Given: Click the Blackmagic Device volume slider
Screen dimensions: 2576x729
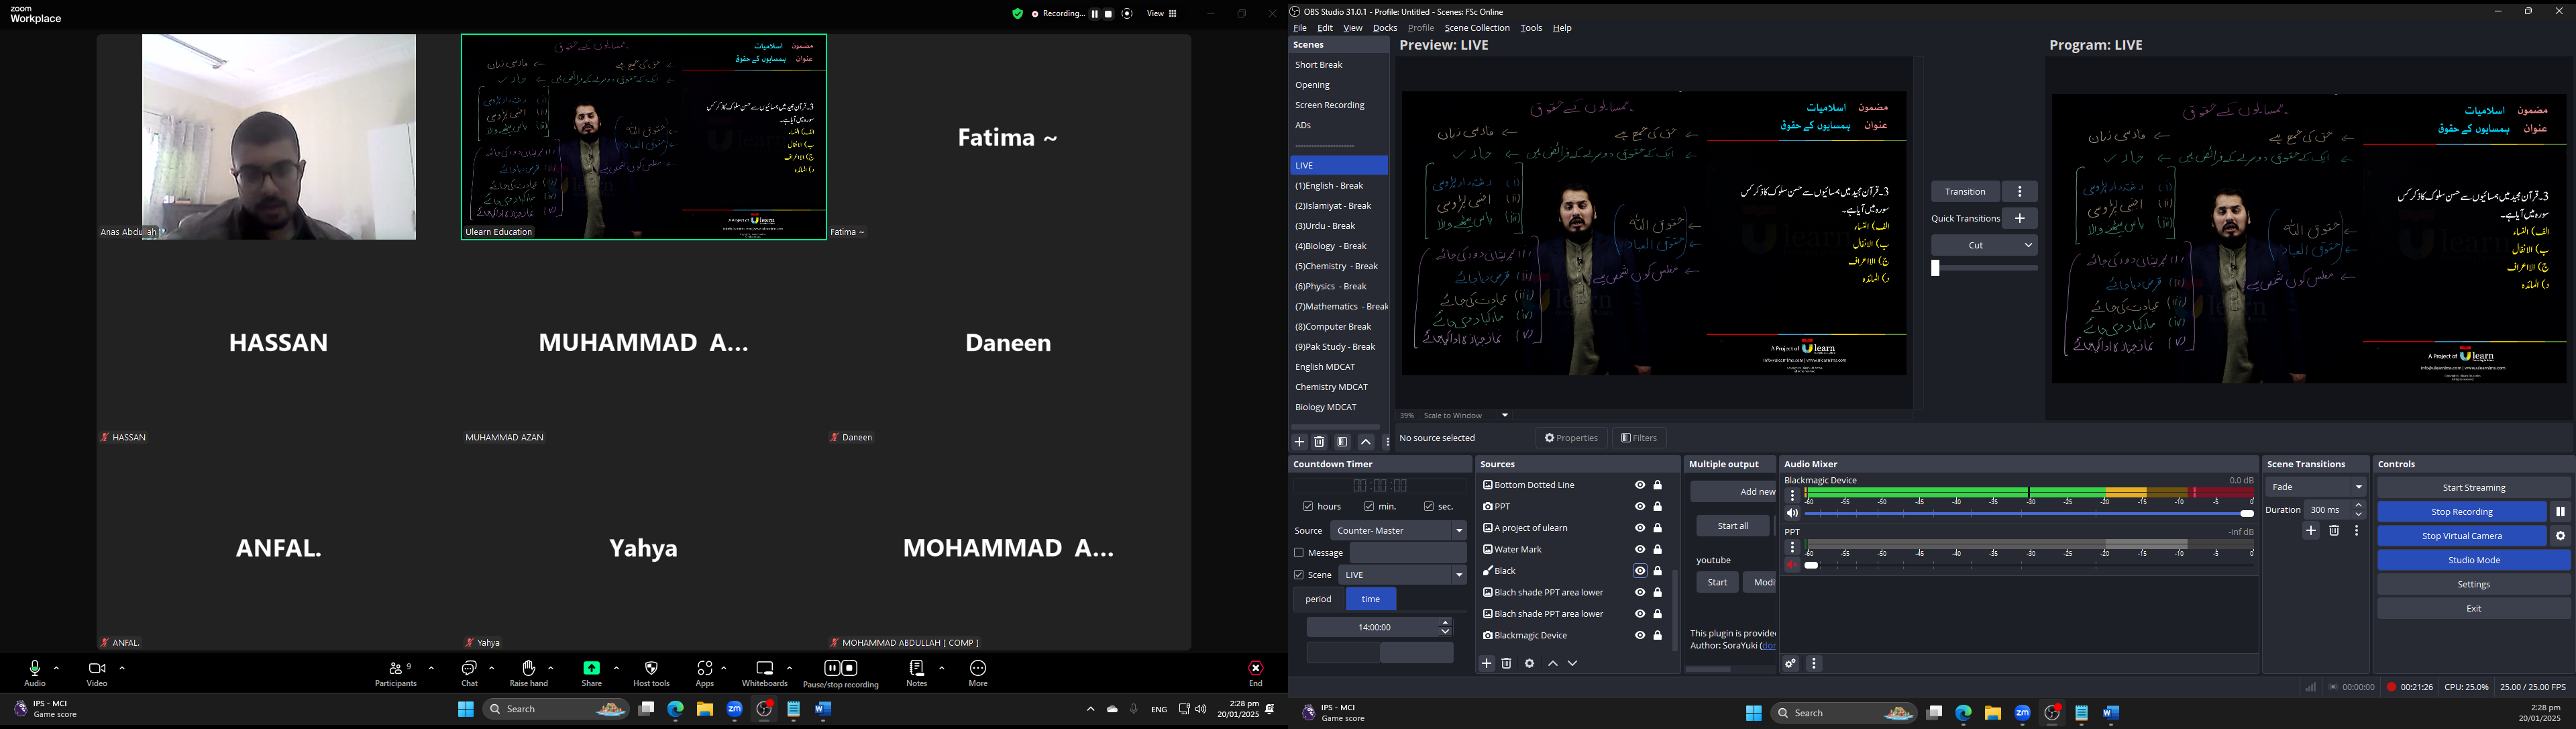Looking at the screenshot, I should pos(2029,514).
